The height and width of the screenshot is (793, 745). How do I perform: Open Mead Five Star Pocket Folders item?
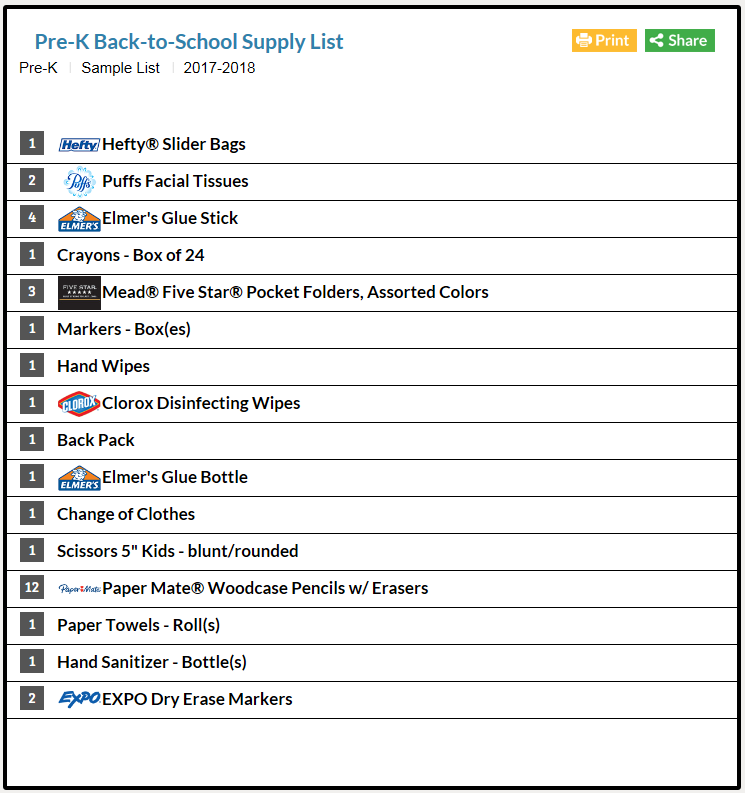coord(295,292)
